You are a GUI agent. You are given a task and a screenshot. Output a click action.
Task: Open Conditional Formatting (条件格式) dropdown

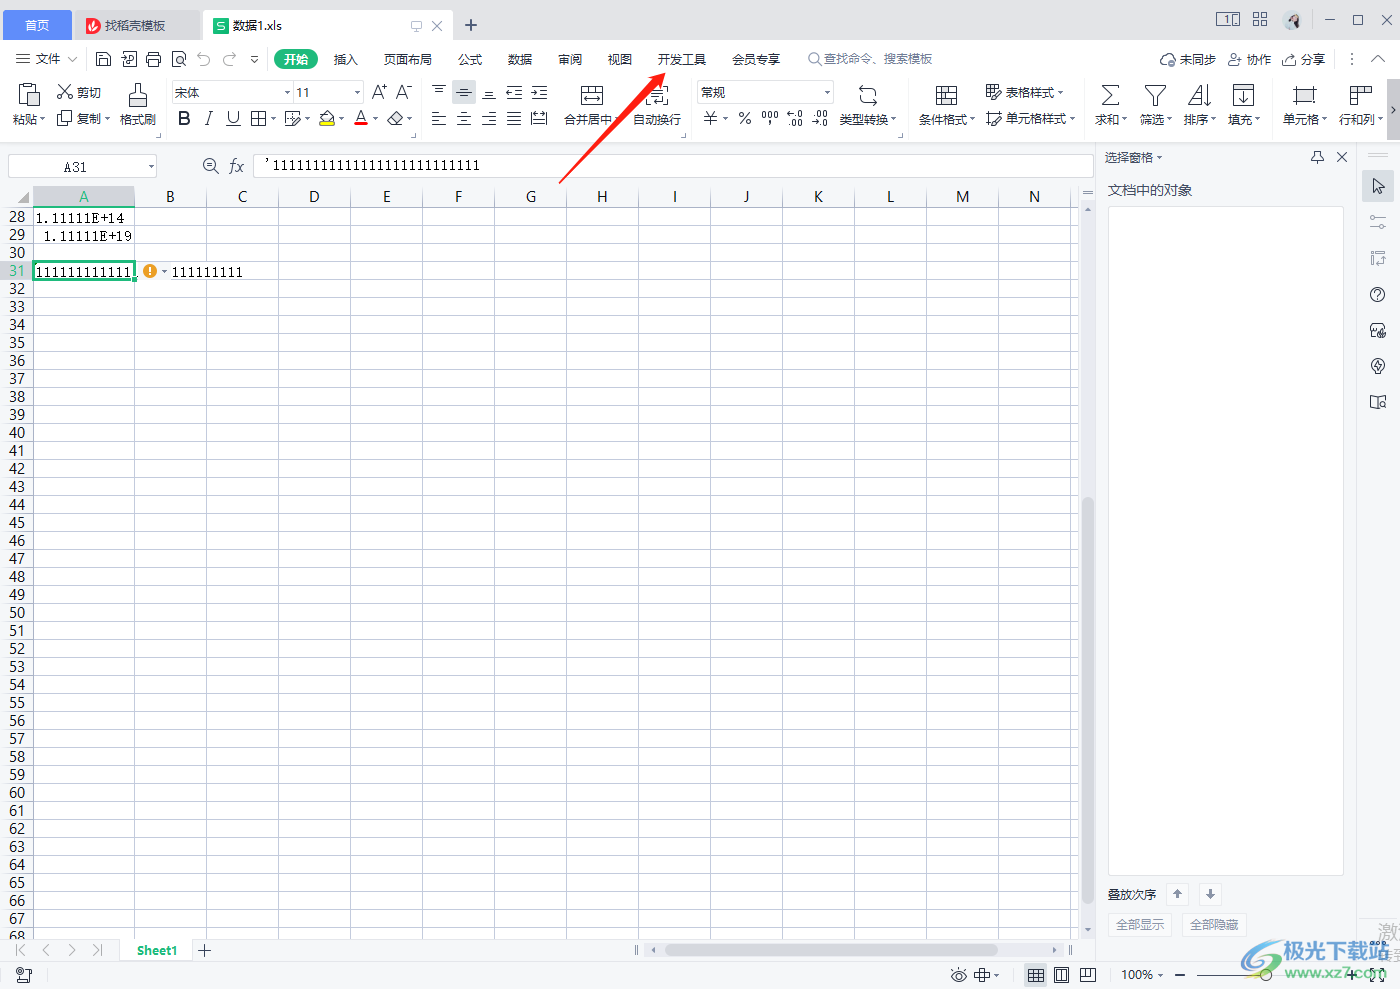pos(946,104)
